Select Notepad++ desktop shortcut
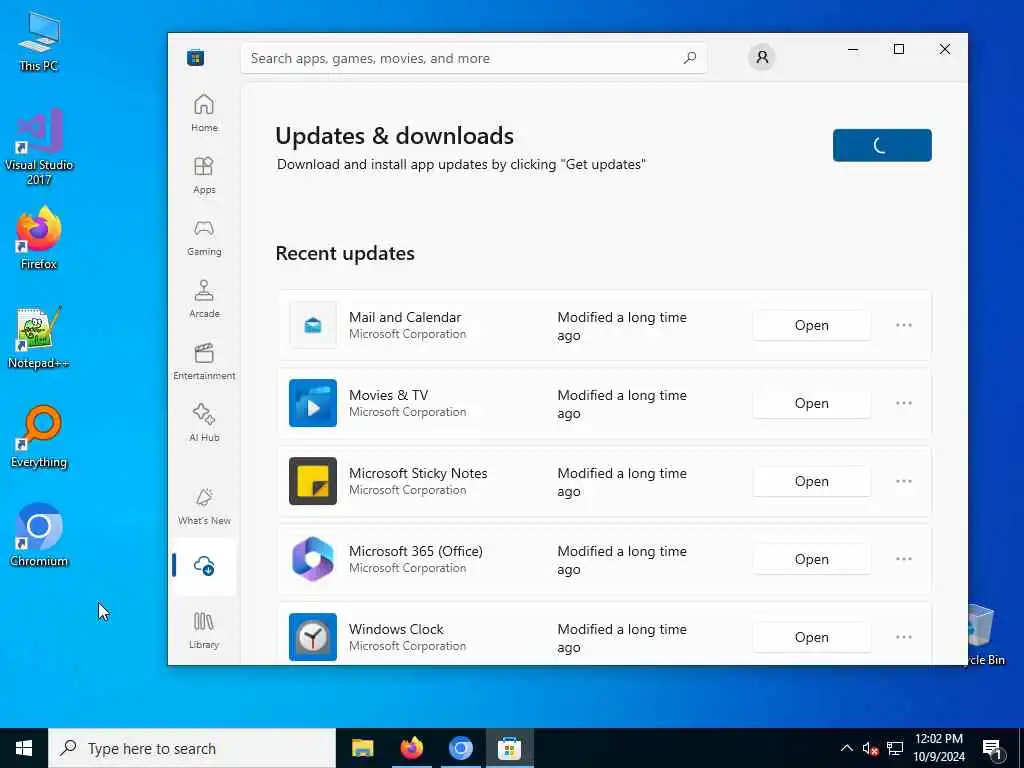The image size is (1024, 768). click(x=39, y=338)
